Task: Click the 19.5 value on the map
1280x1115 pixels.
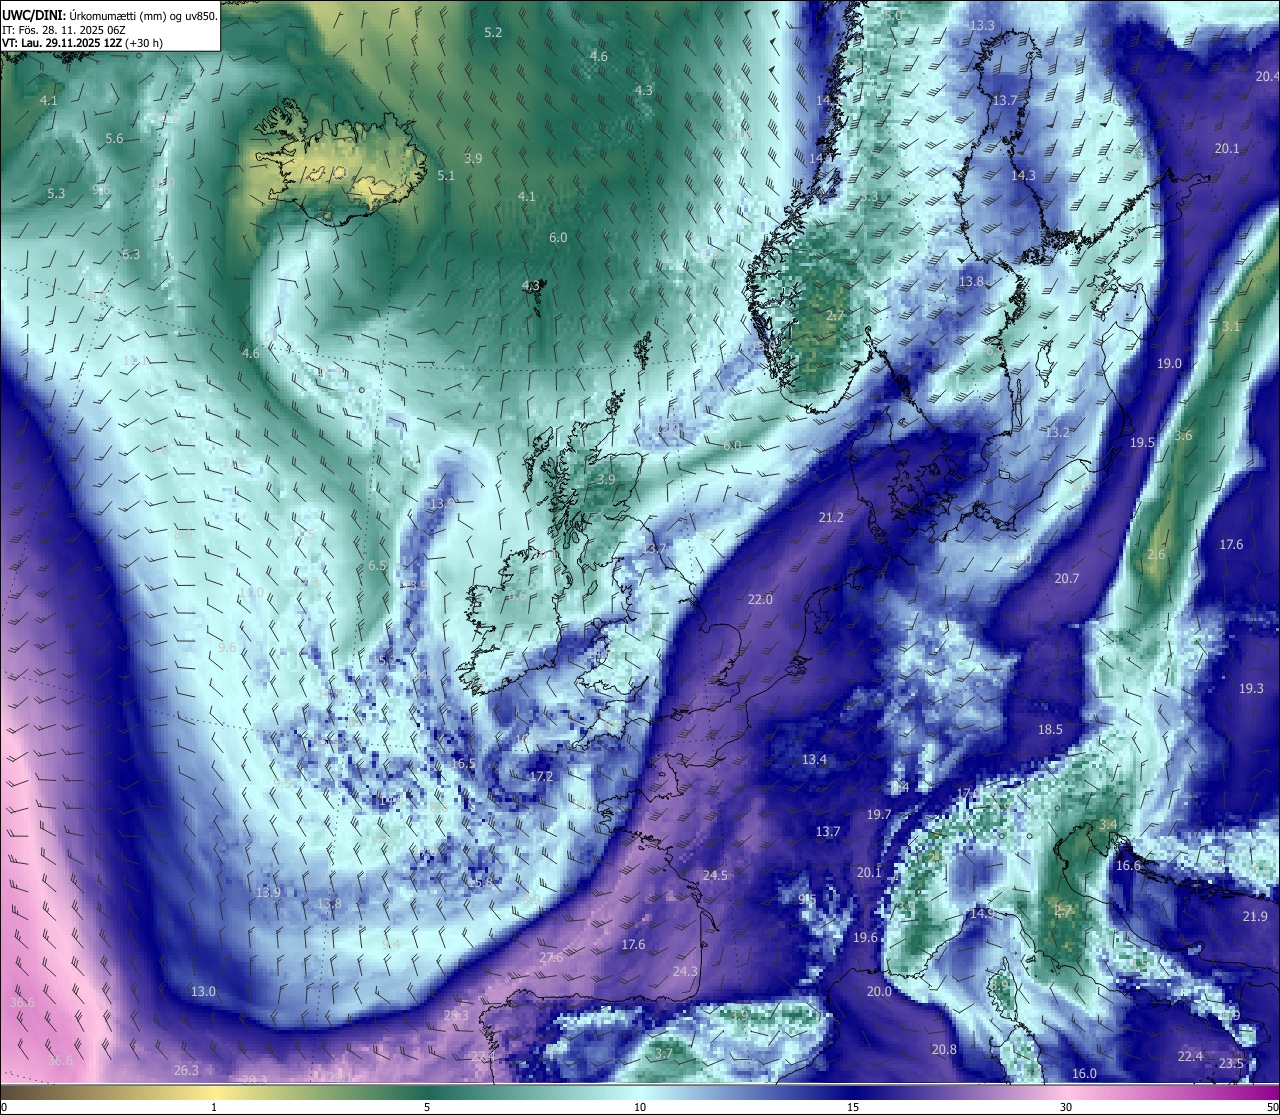Action: [x=1142, y=443]
